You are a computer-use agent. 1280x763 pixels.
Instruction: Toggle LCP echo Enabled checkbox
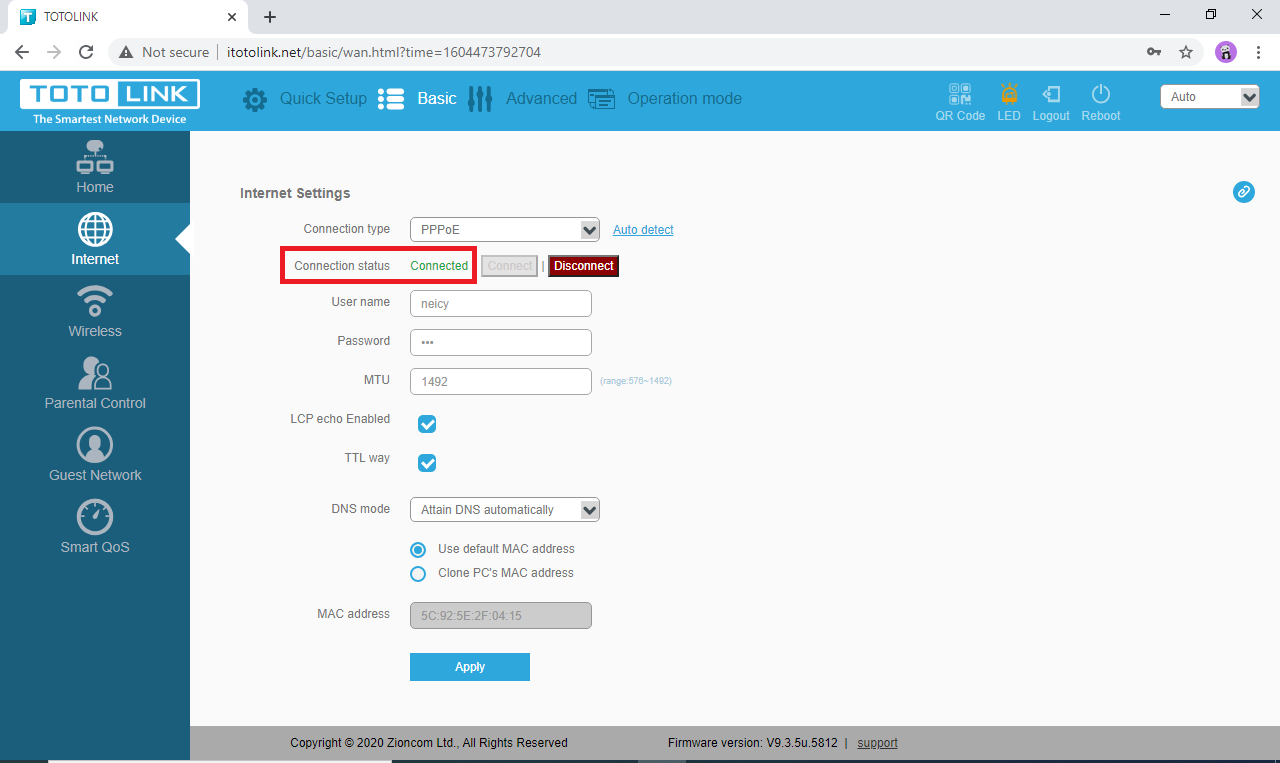(427, 424)
